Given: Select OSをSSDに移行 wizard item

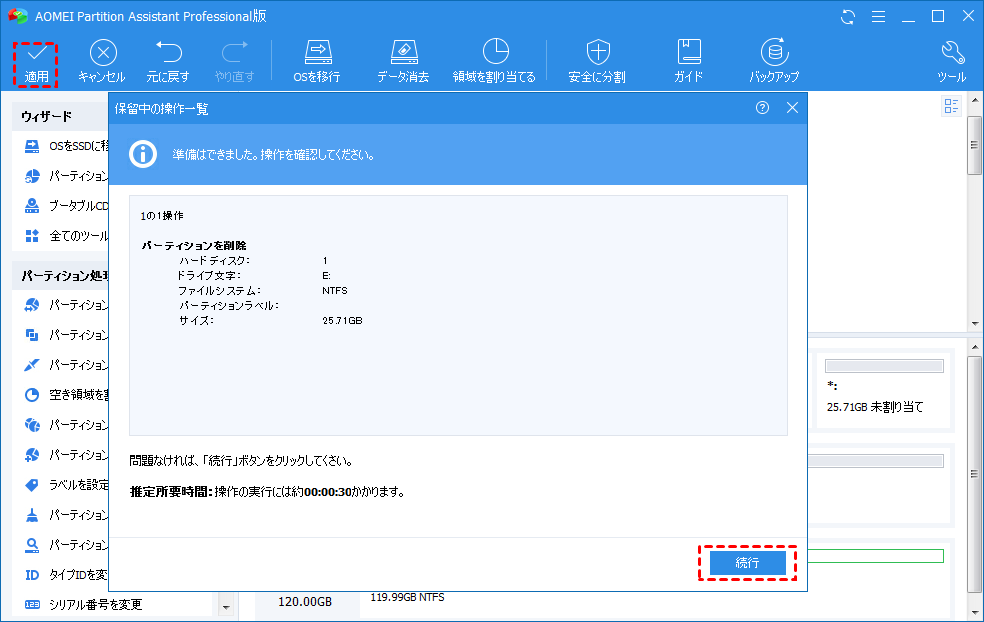Looking at the screenshot, I should [x=66, y=146].
